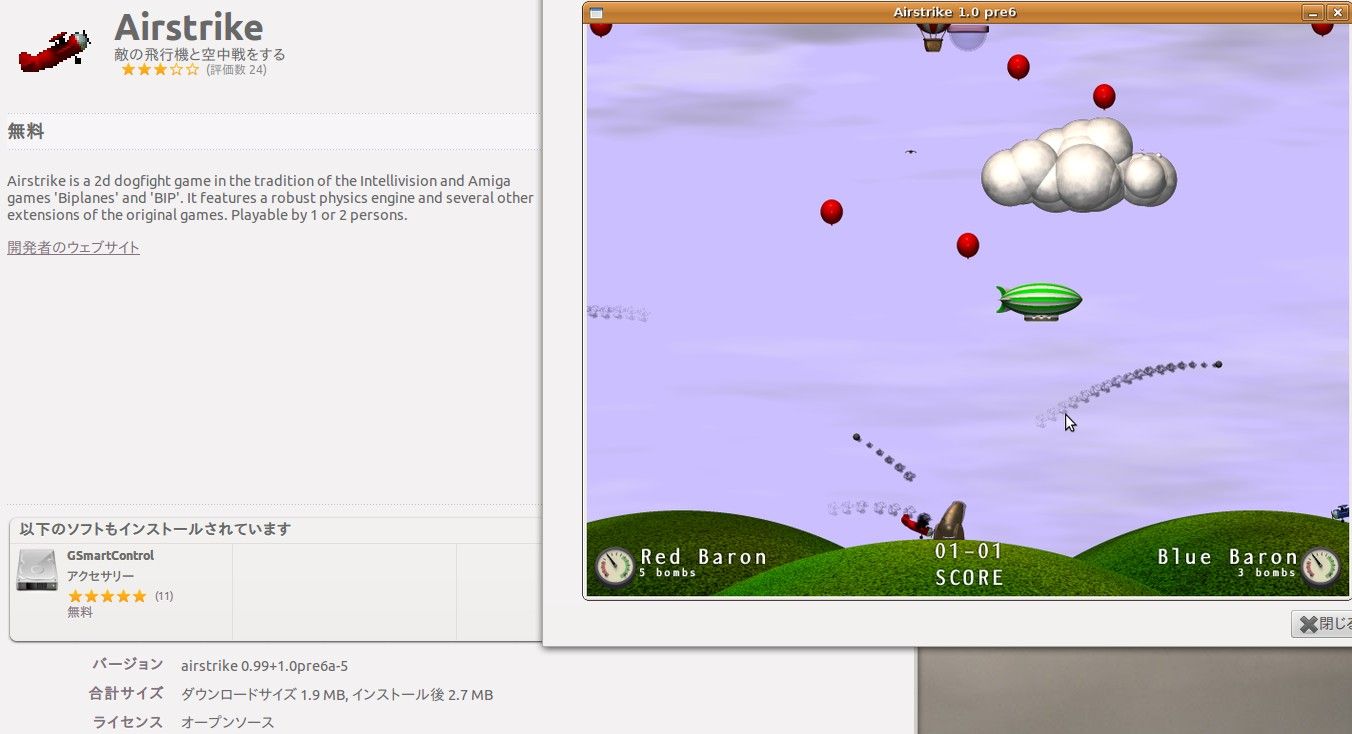Image resolution: width=1352 pixels, height=734 pixels.
Task: Click the Airstrike star rating
Action: 160,70
